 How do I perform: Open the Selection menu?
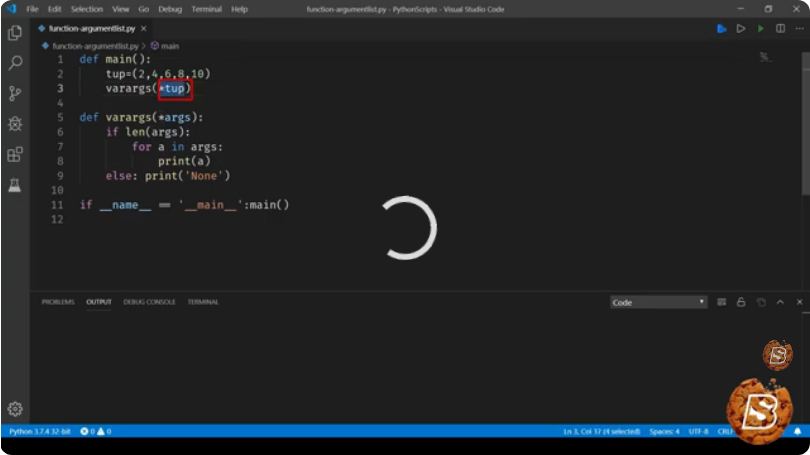pyautogui.click(x=87, y=9)
